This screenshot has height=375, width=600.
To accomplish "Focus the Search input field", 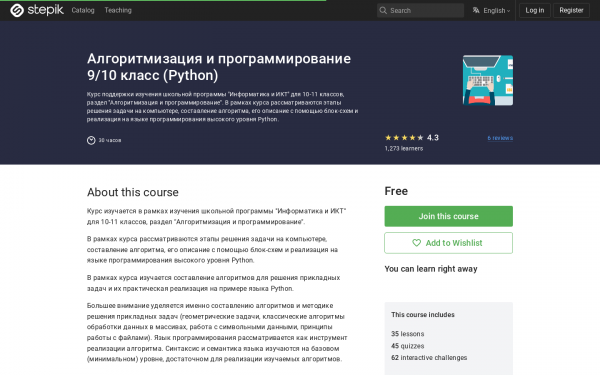I will tap(420, 10).
